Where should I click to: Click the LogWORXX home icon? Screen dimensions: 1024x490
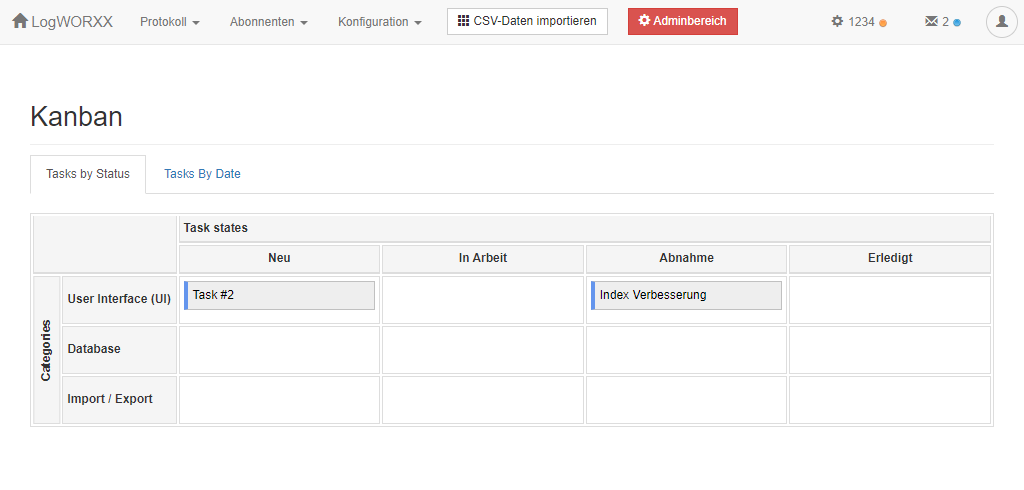[x=20, y=21]
